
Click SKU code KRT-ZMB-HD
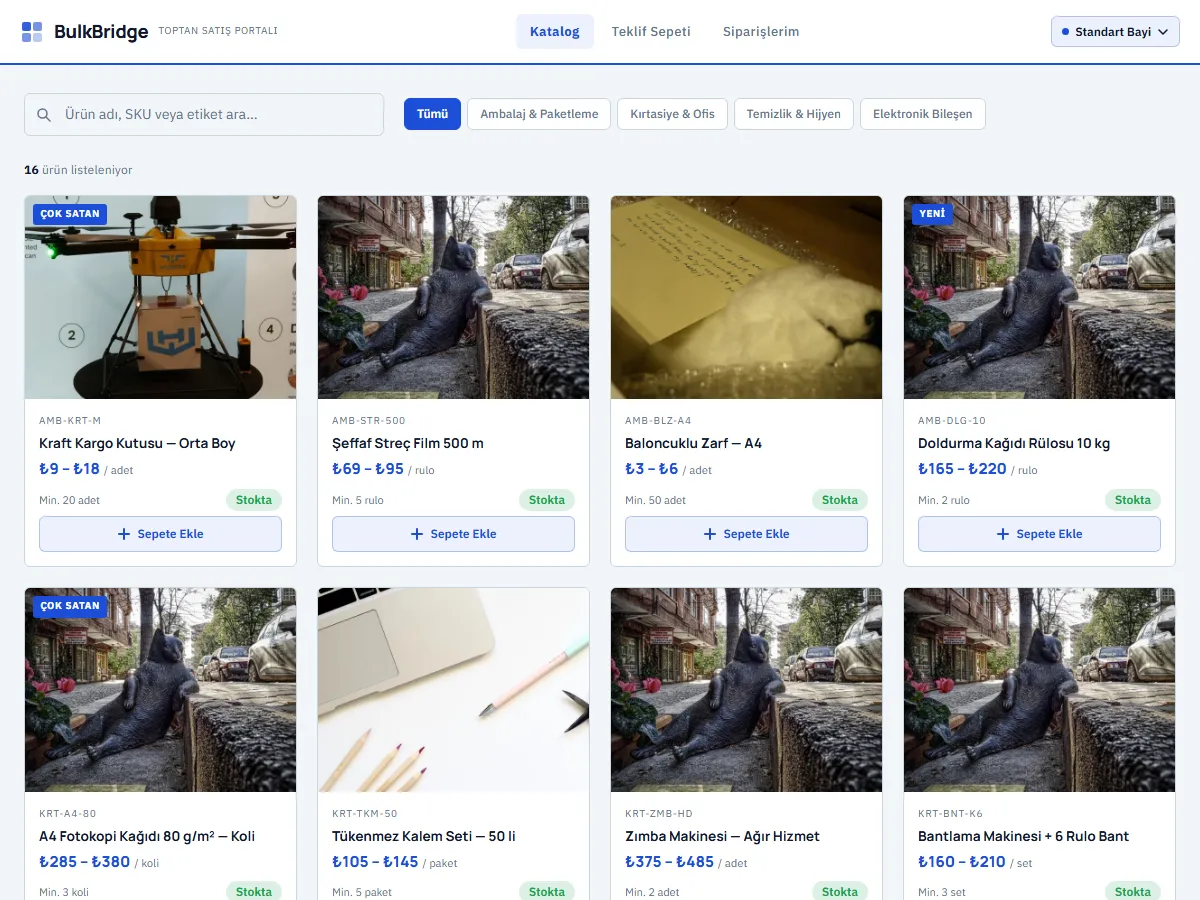[x=659, y=814]
